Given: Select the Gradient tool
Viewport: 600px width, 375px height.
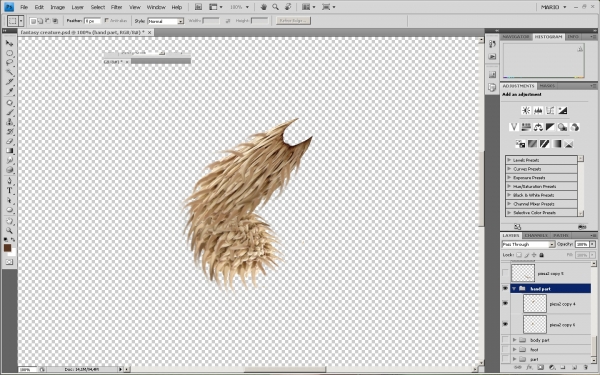Looking at the screenshot, I should point(9,151).
